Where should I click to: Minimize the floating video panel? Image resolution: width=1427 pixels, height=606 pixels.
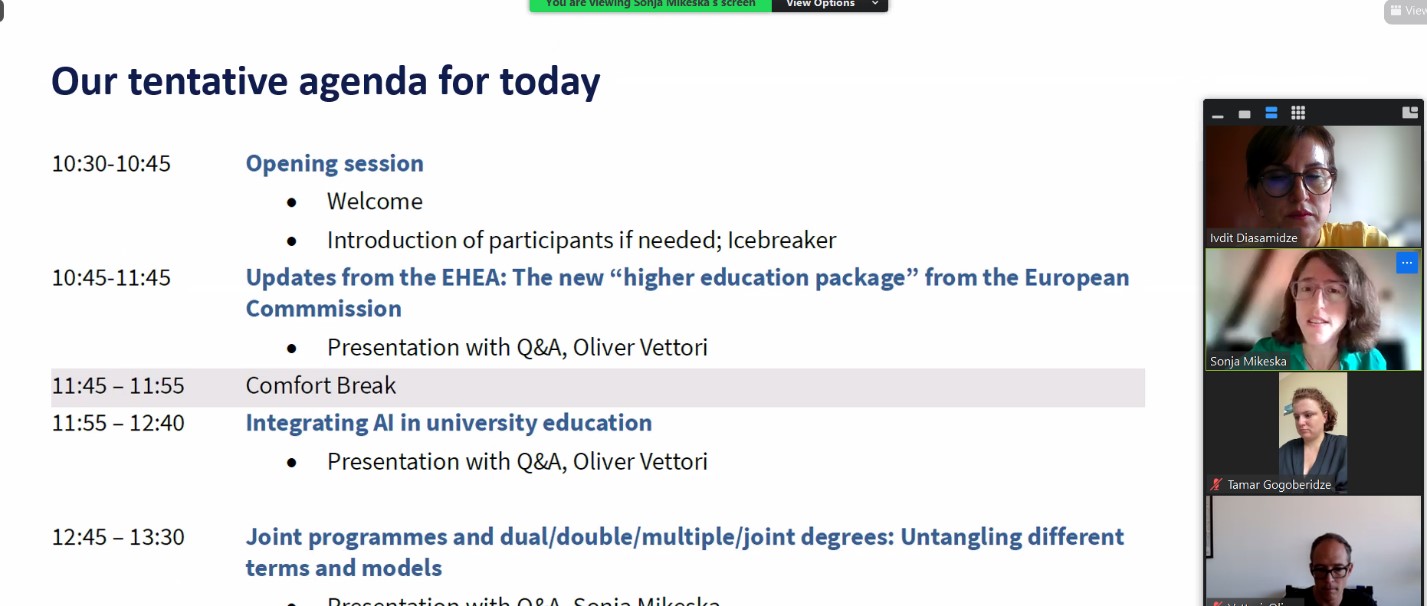pos(1218,114)
